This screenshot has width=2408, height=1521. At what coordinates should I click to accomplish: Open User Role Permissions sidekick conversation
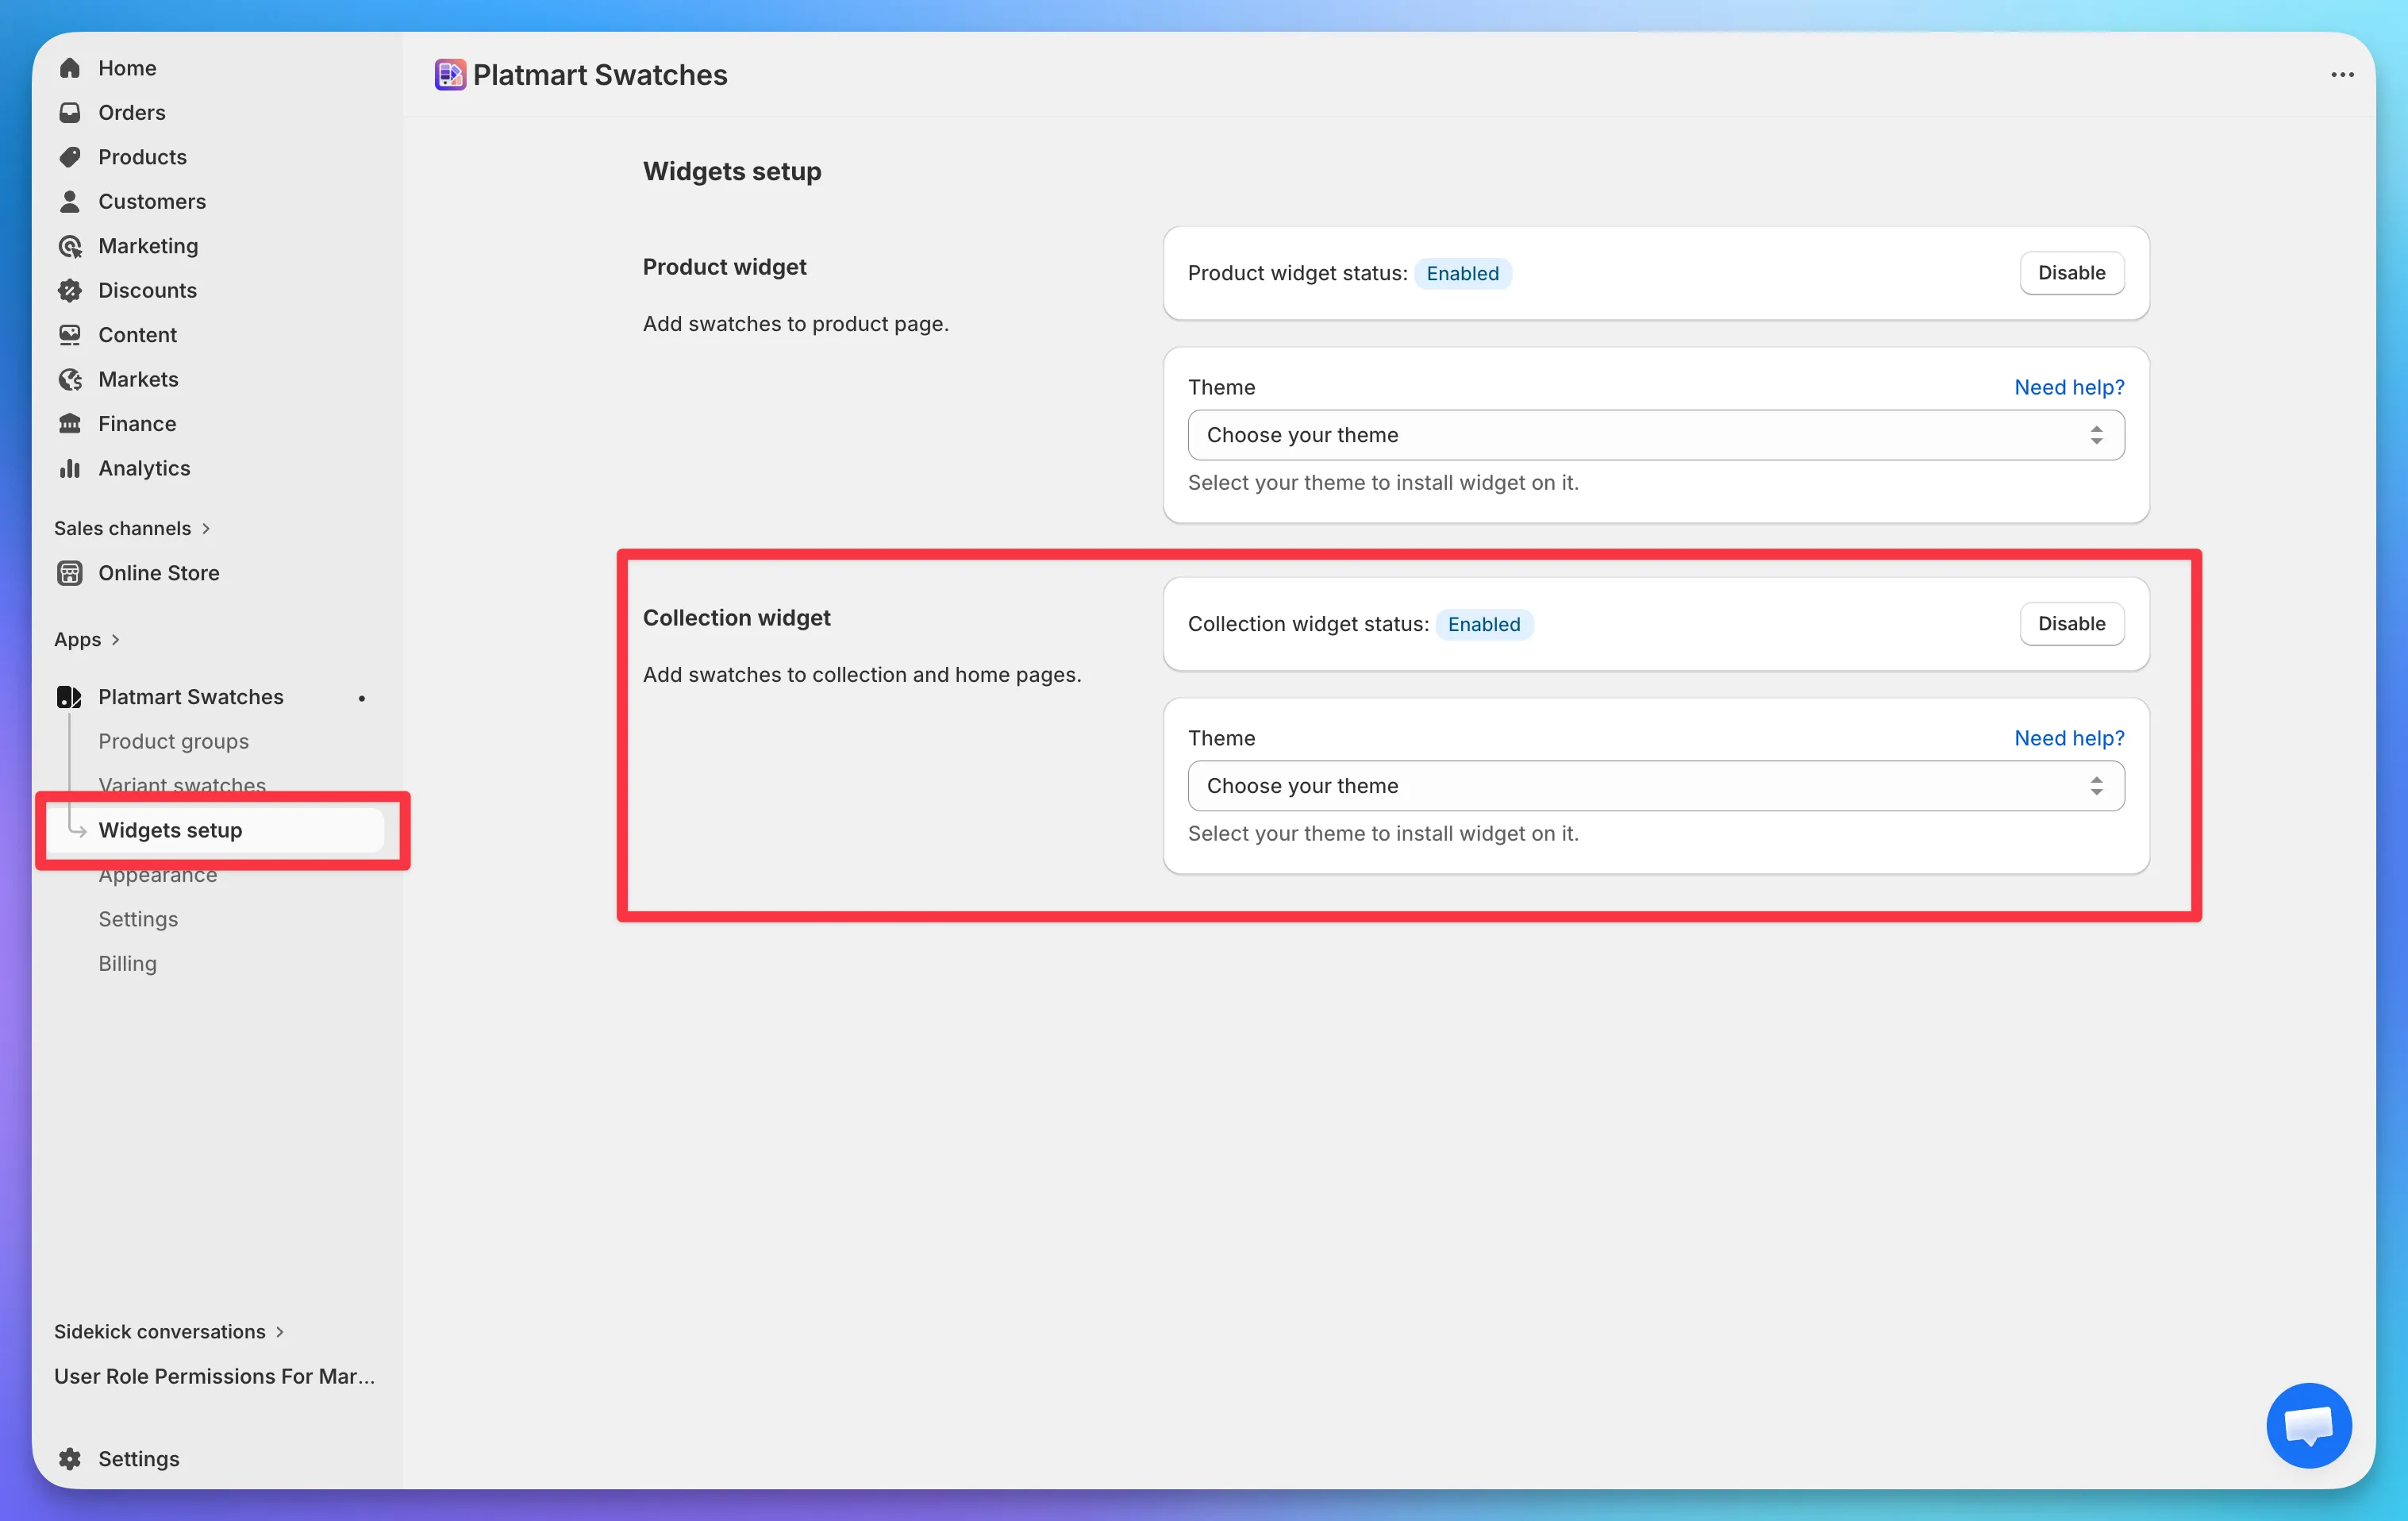(214, 1376)
